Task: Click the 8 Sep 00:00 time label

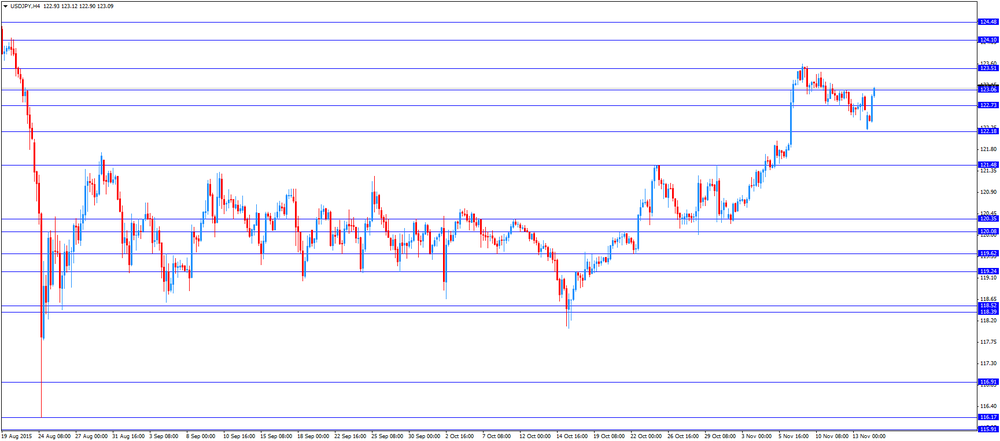Action: coord(201,437)
